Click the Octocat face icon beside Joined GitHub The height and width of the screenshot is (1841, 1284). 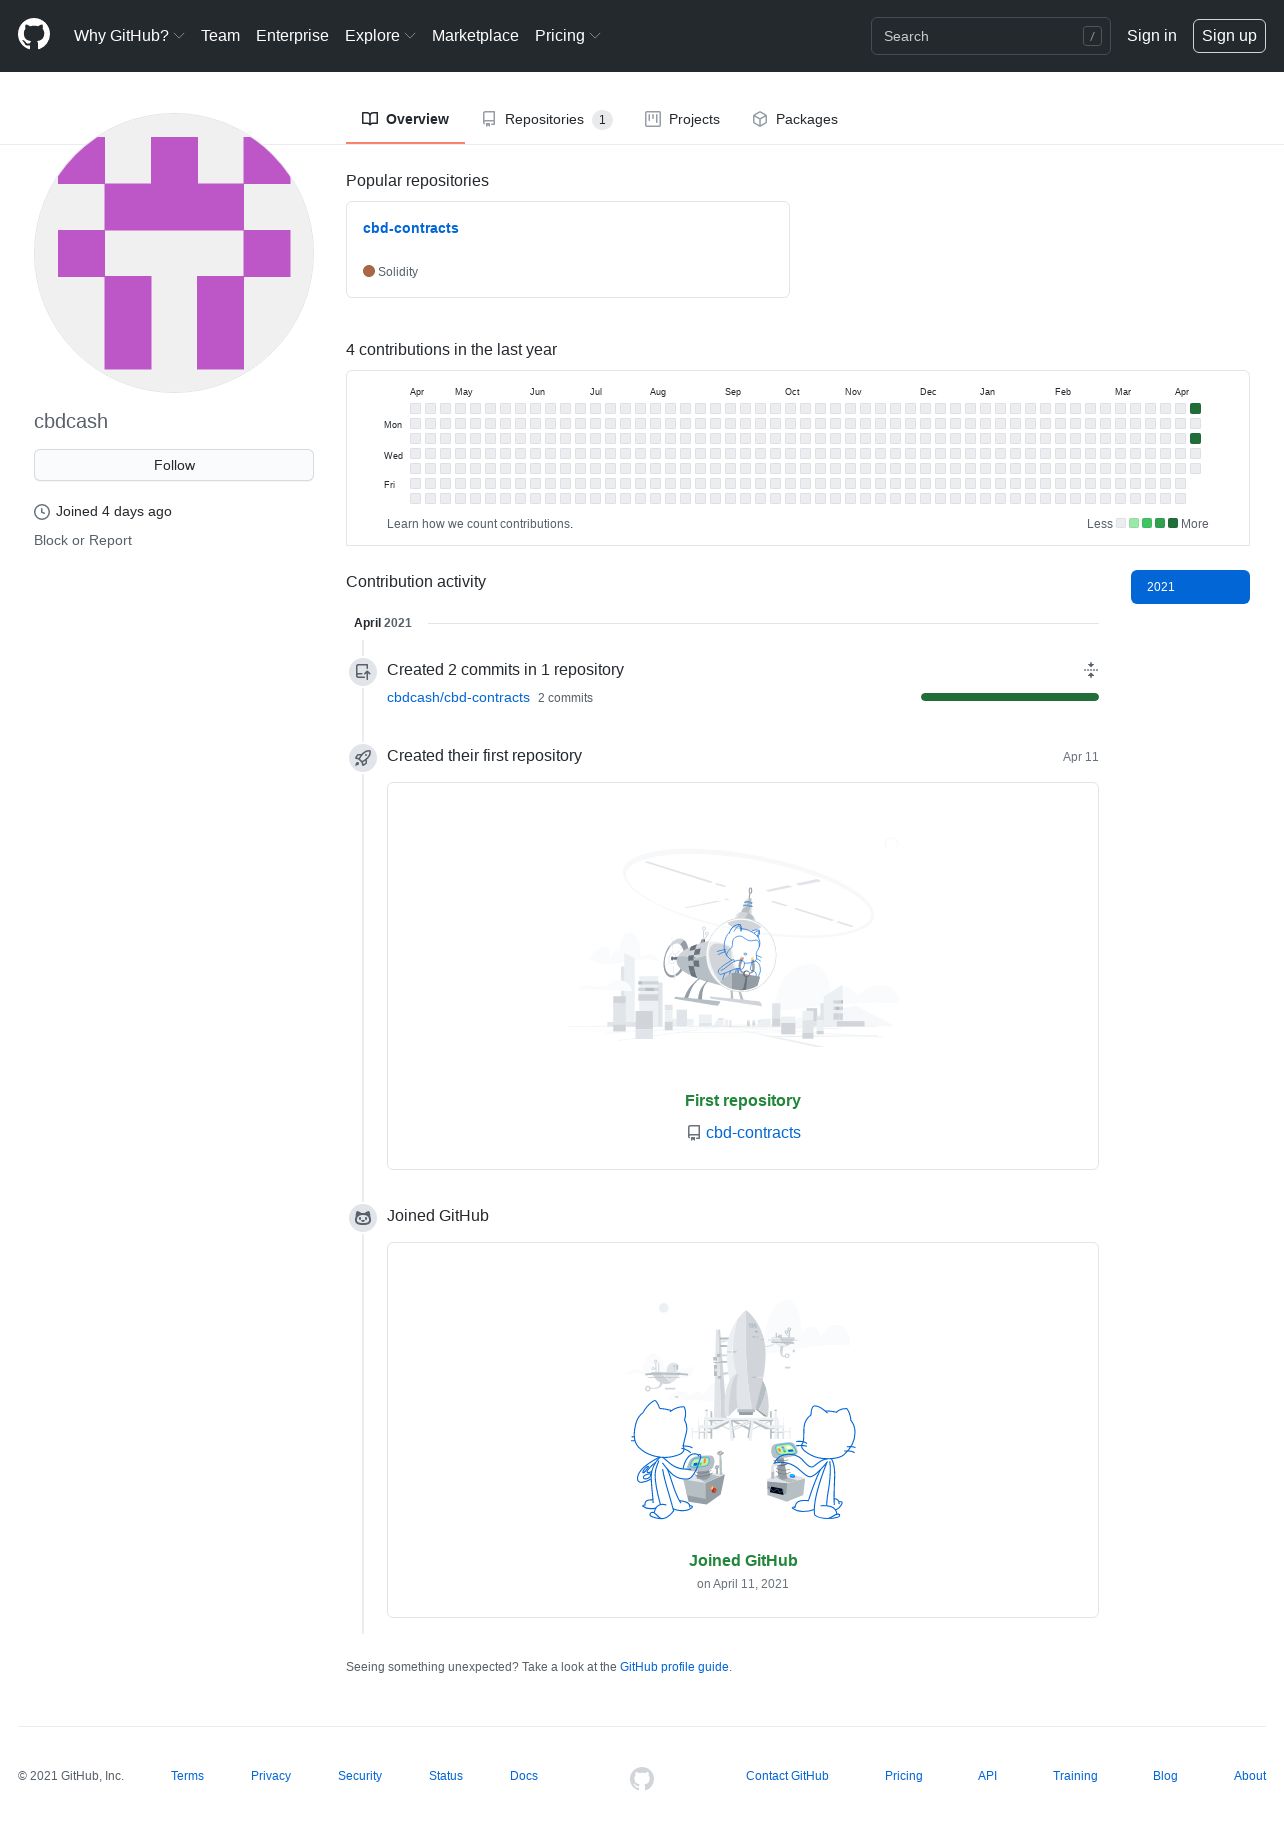[363, 1218]
